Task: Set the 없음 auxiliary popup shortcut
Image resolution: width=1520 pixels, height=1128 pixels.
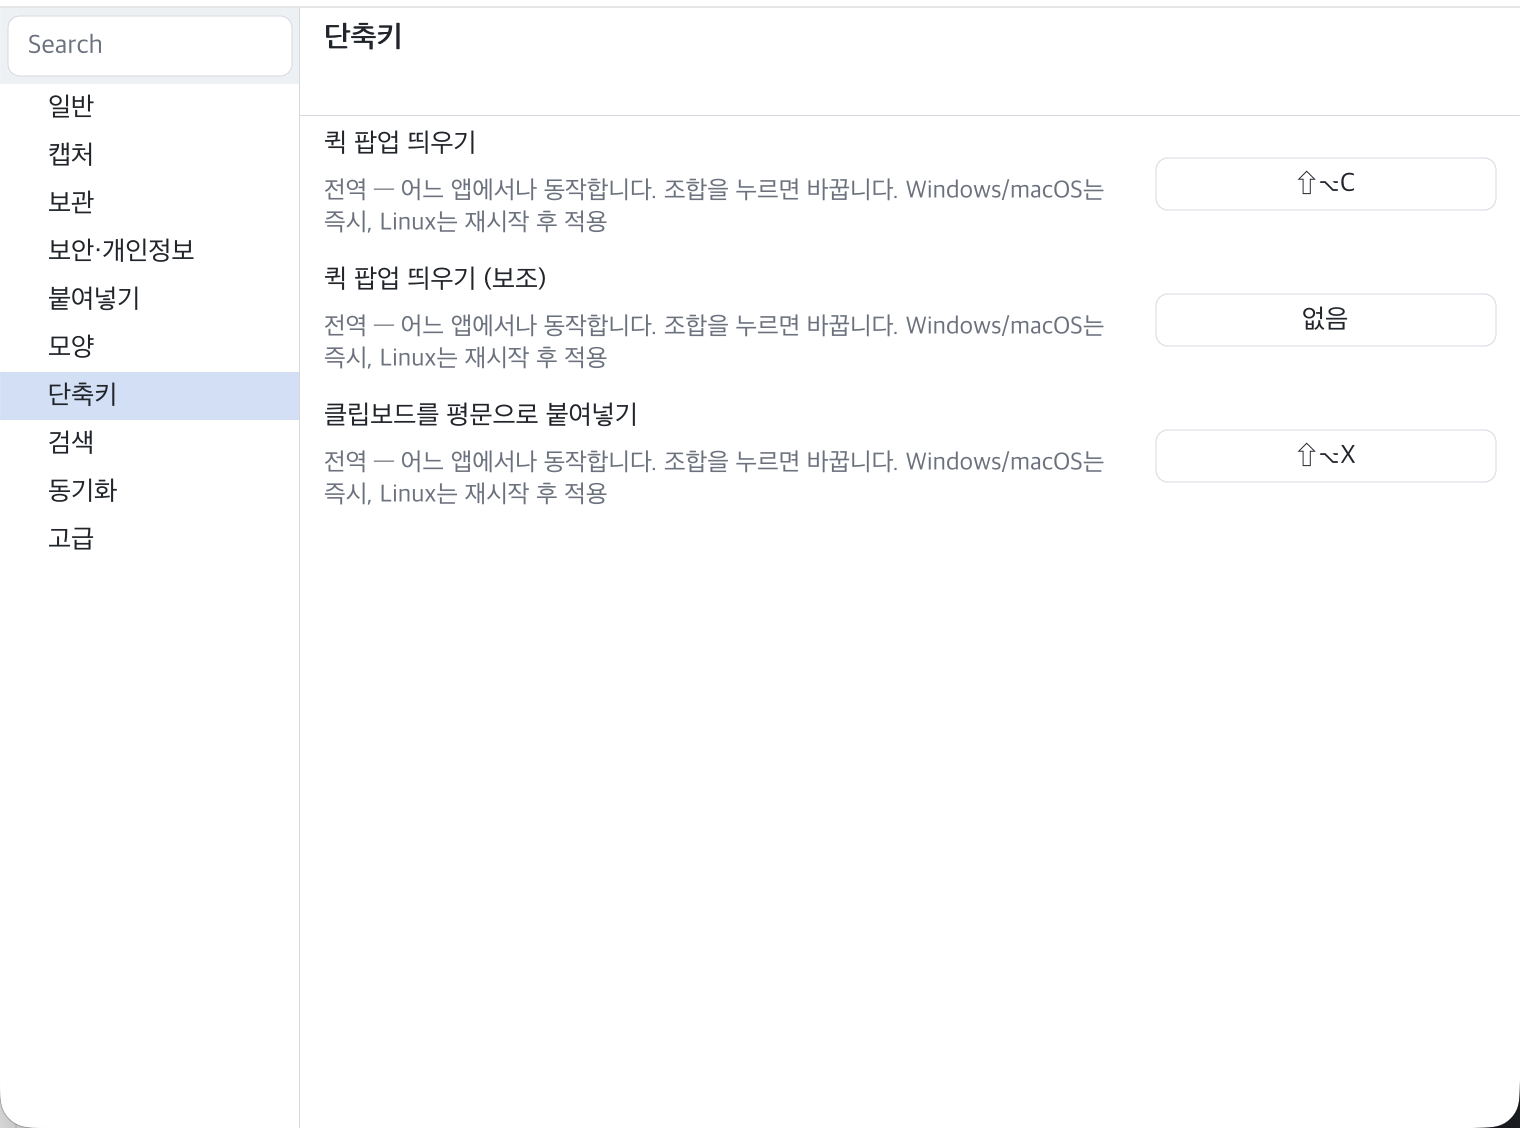Action: [x=1325, y=320]
